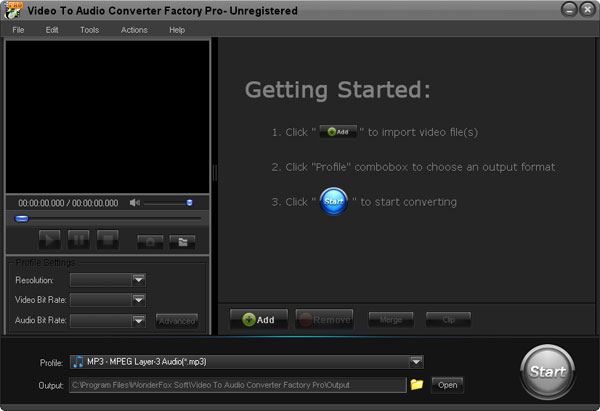Click the Clip button
This screenshot has width=600, height=411.
pyautogui.click(x=448, y=319)
